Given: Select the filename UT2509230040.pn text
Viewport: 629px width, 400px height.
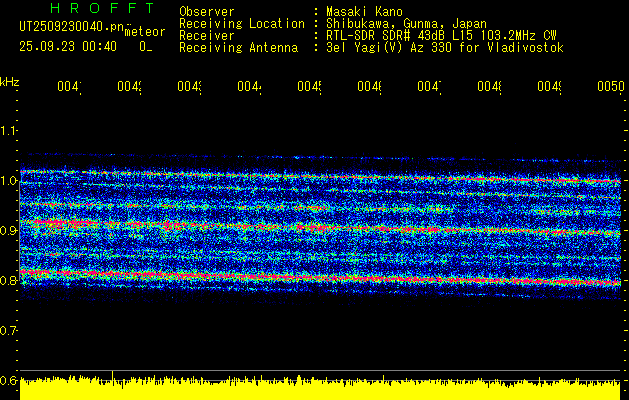Looking at the screenshot, I should point(72,27).
